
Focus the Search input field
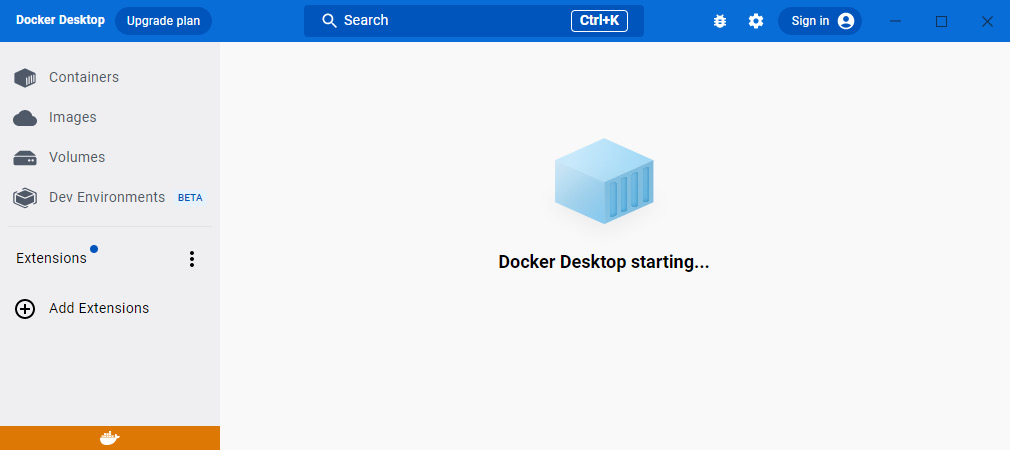(473, 21)
